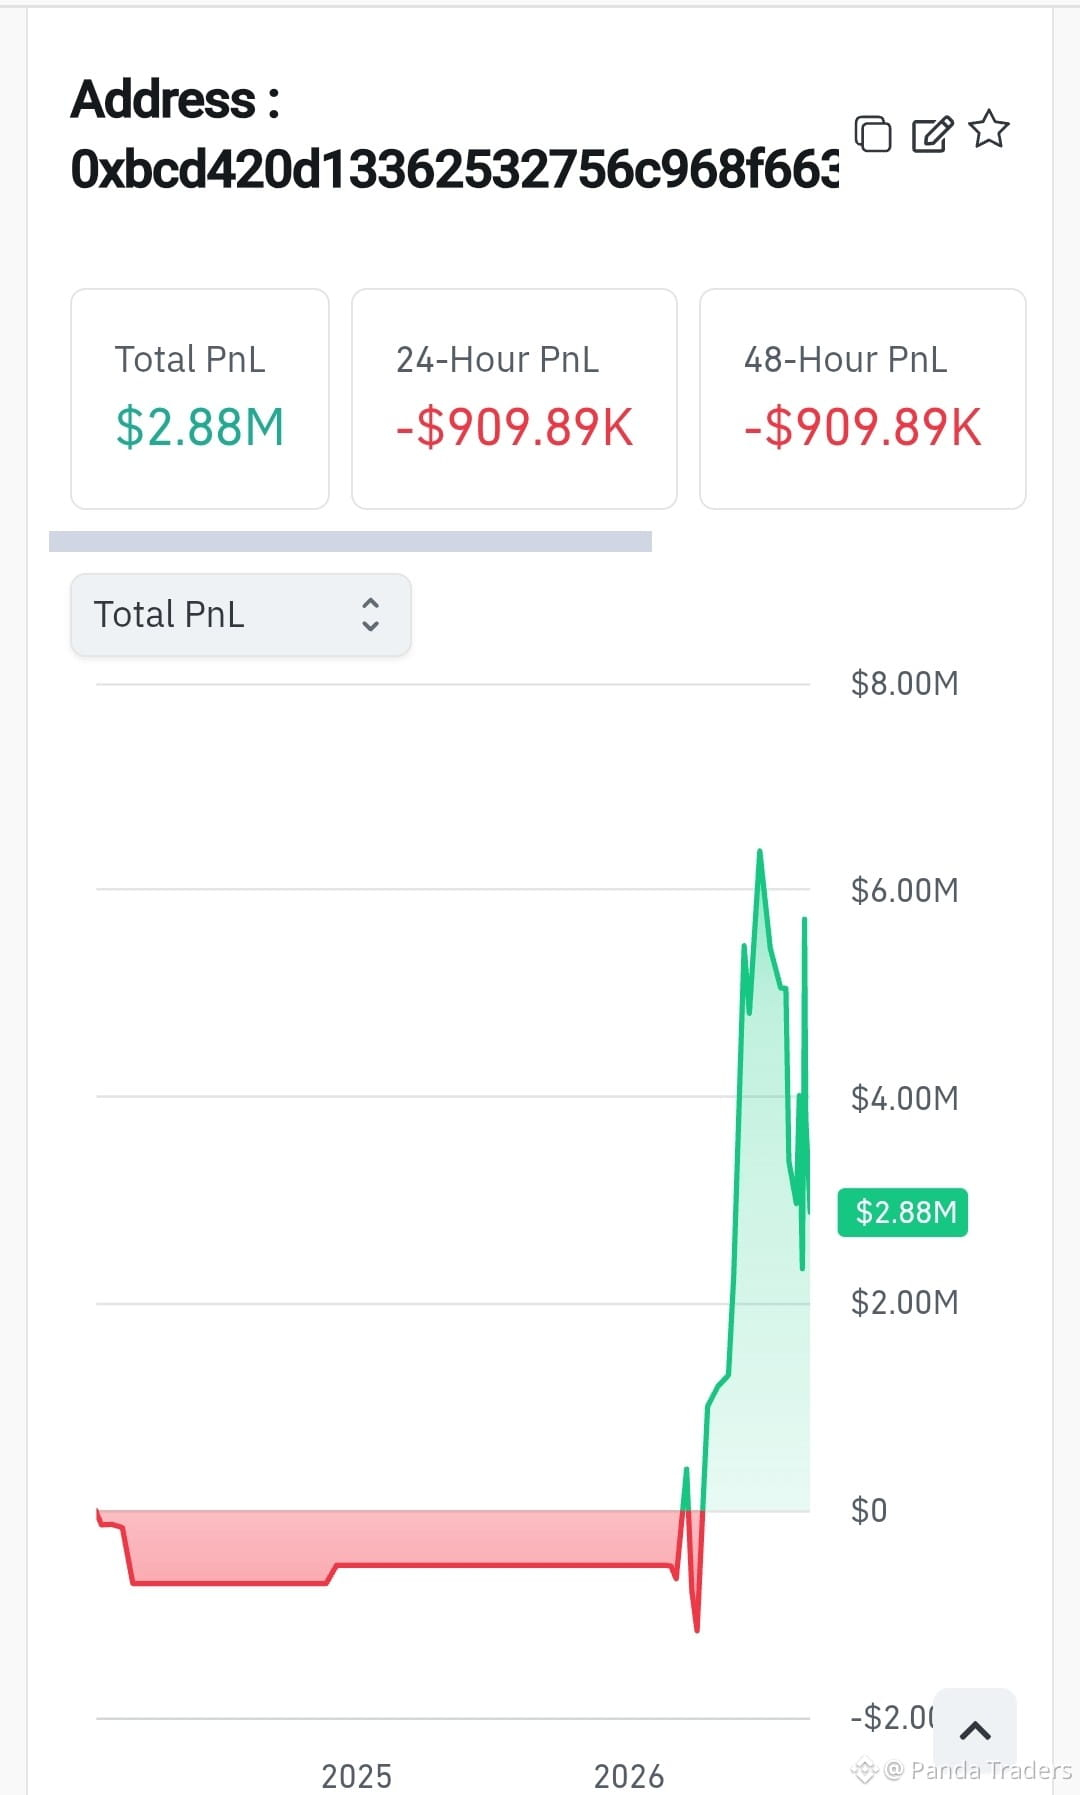Viewport: 1080px width, 1795px height.
Task: Click the up-down arrows in the dropdown
Action: tap(370, 615)
